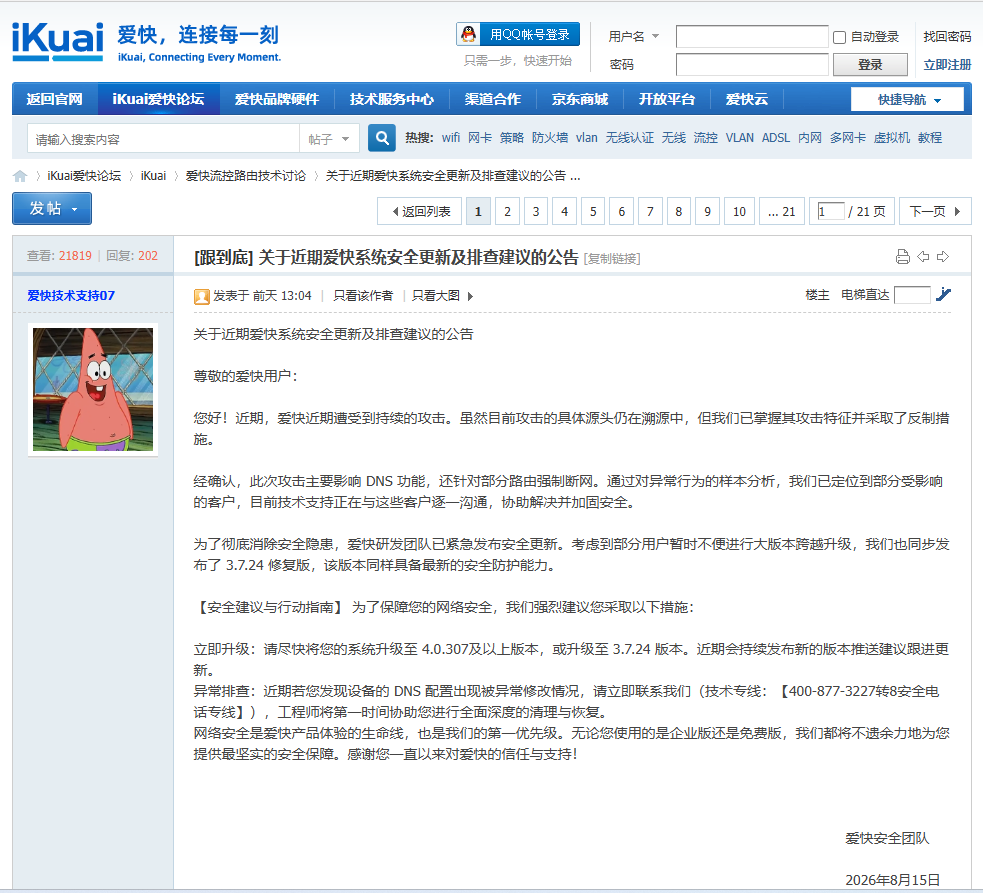Click the 爱快安全团队 signature text
The height and width of the screenshot is (893, 983).
tap(887, 838)
